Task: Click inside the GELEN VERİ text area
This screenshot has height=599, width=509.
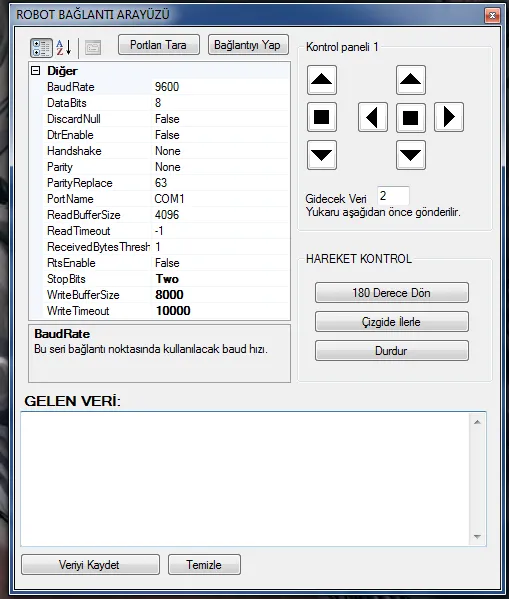Action: tap(246, 479)
